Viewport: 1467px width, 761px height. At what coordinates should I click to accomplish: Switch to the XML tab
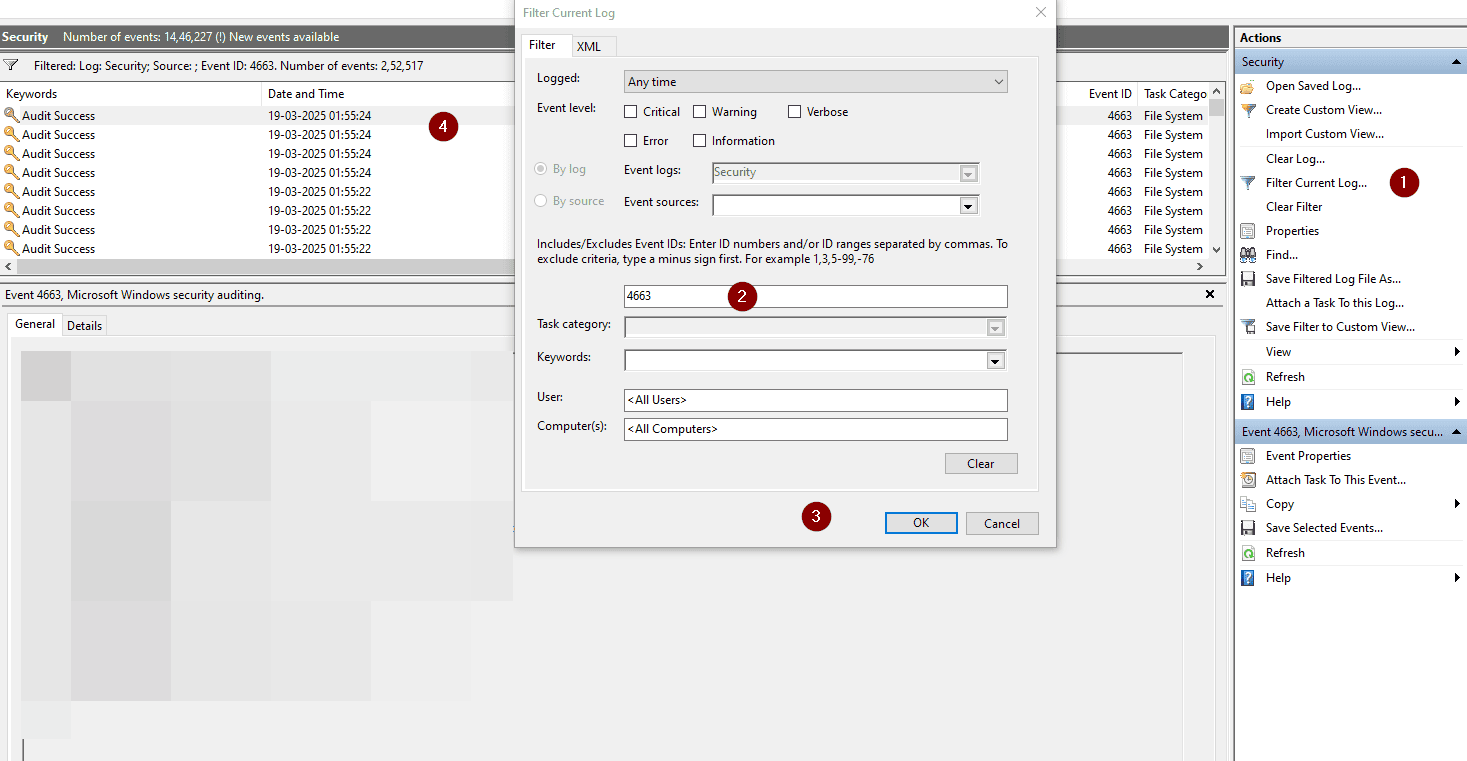click(x=589, y=47)
